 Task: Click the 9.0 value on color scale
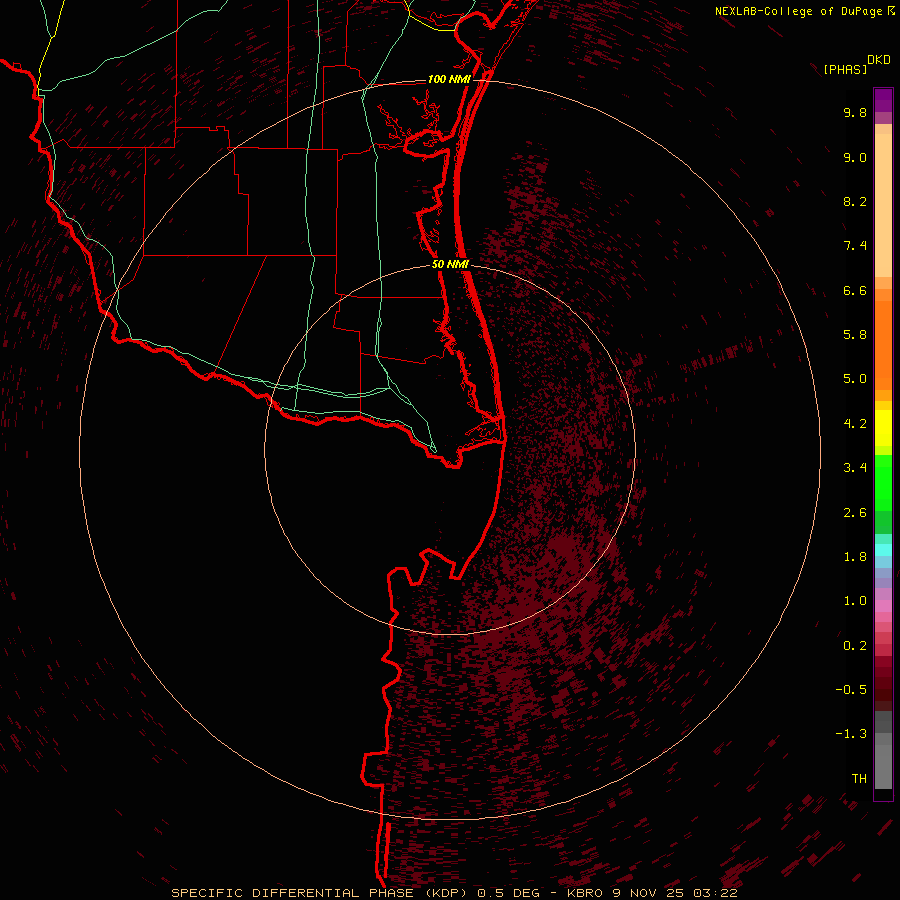click(855, 157)
